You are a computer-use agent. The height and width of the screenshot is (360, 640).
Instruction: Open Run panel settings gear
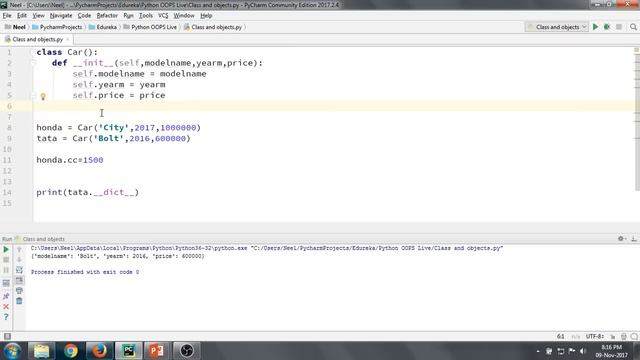pos(621,239)
